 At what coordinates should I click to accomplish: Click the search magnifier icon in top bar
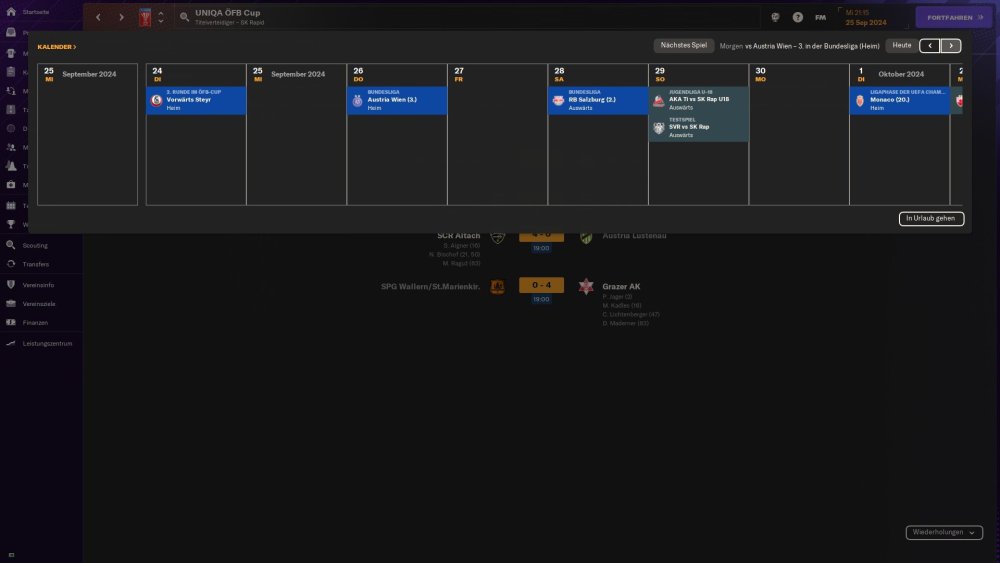[185, 17]
